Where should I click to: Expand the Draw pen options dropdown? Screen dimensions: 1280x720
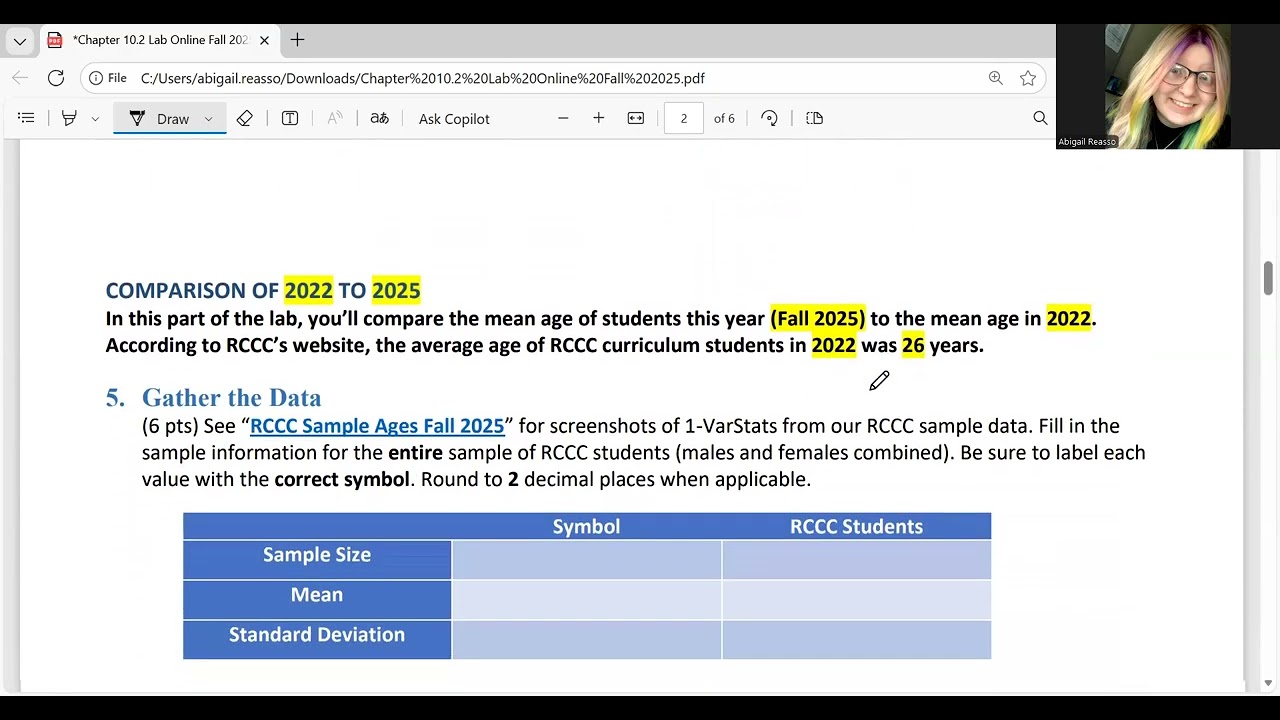pyautogui.click(x=208, y=118)
